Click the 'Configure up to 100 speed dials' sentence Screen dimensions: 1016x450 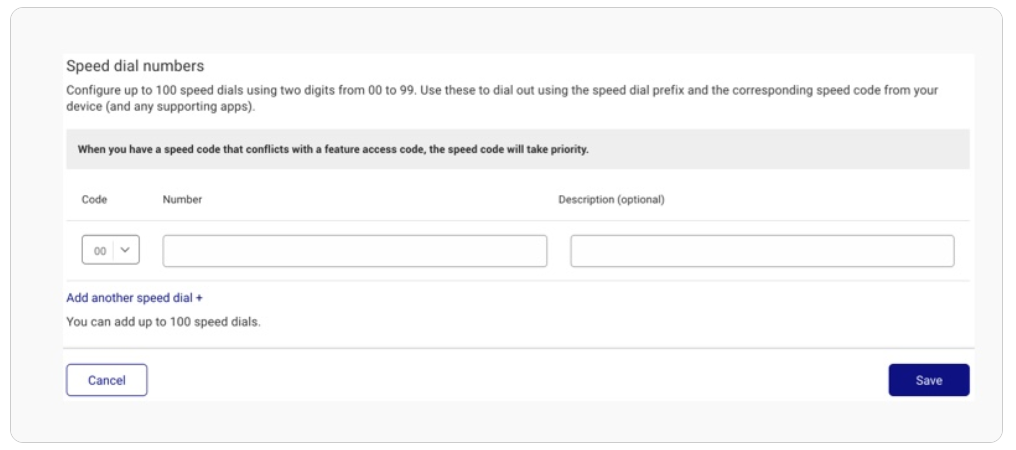click(241, 90)
